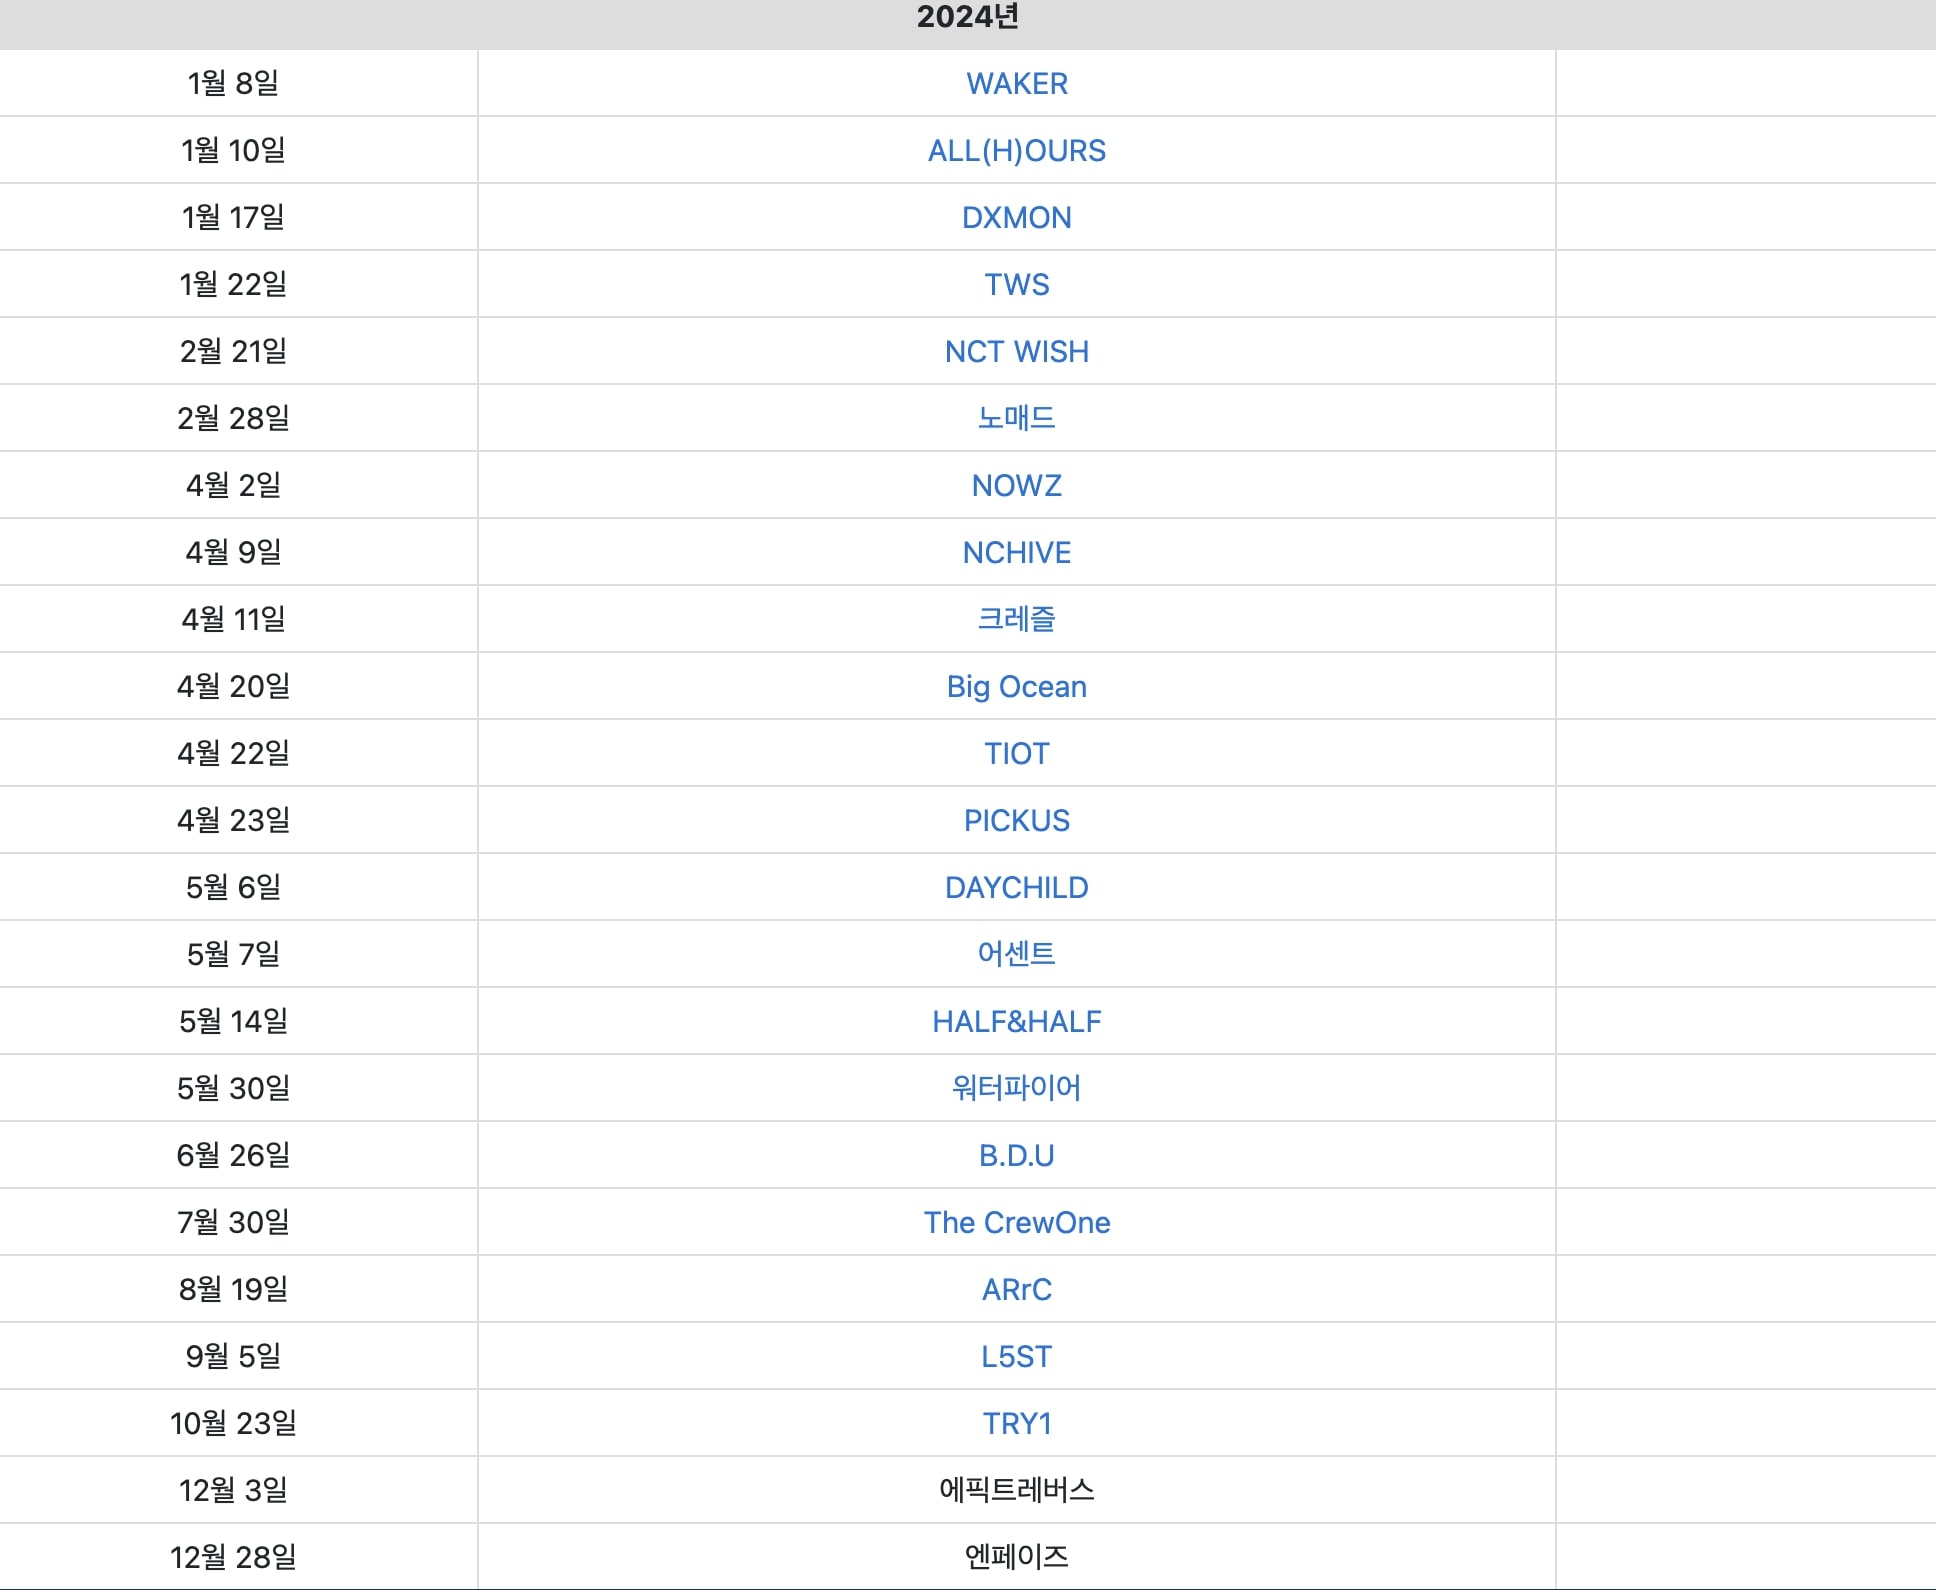This screenshot has height=1590, width=1936.
Task: Click the HALF&HALF link
Action: (1016, 1022)
